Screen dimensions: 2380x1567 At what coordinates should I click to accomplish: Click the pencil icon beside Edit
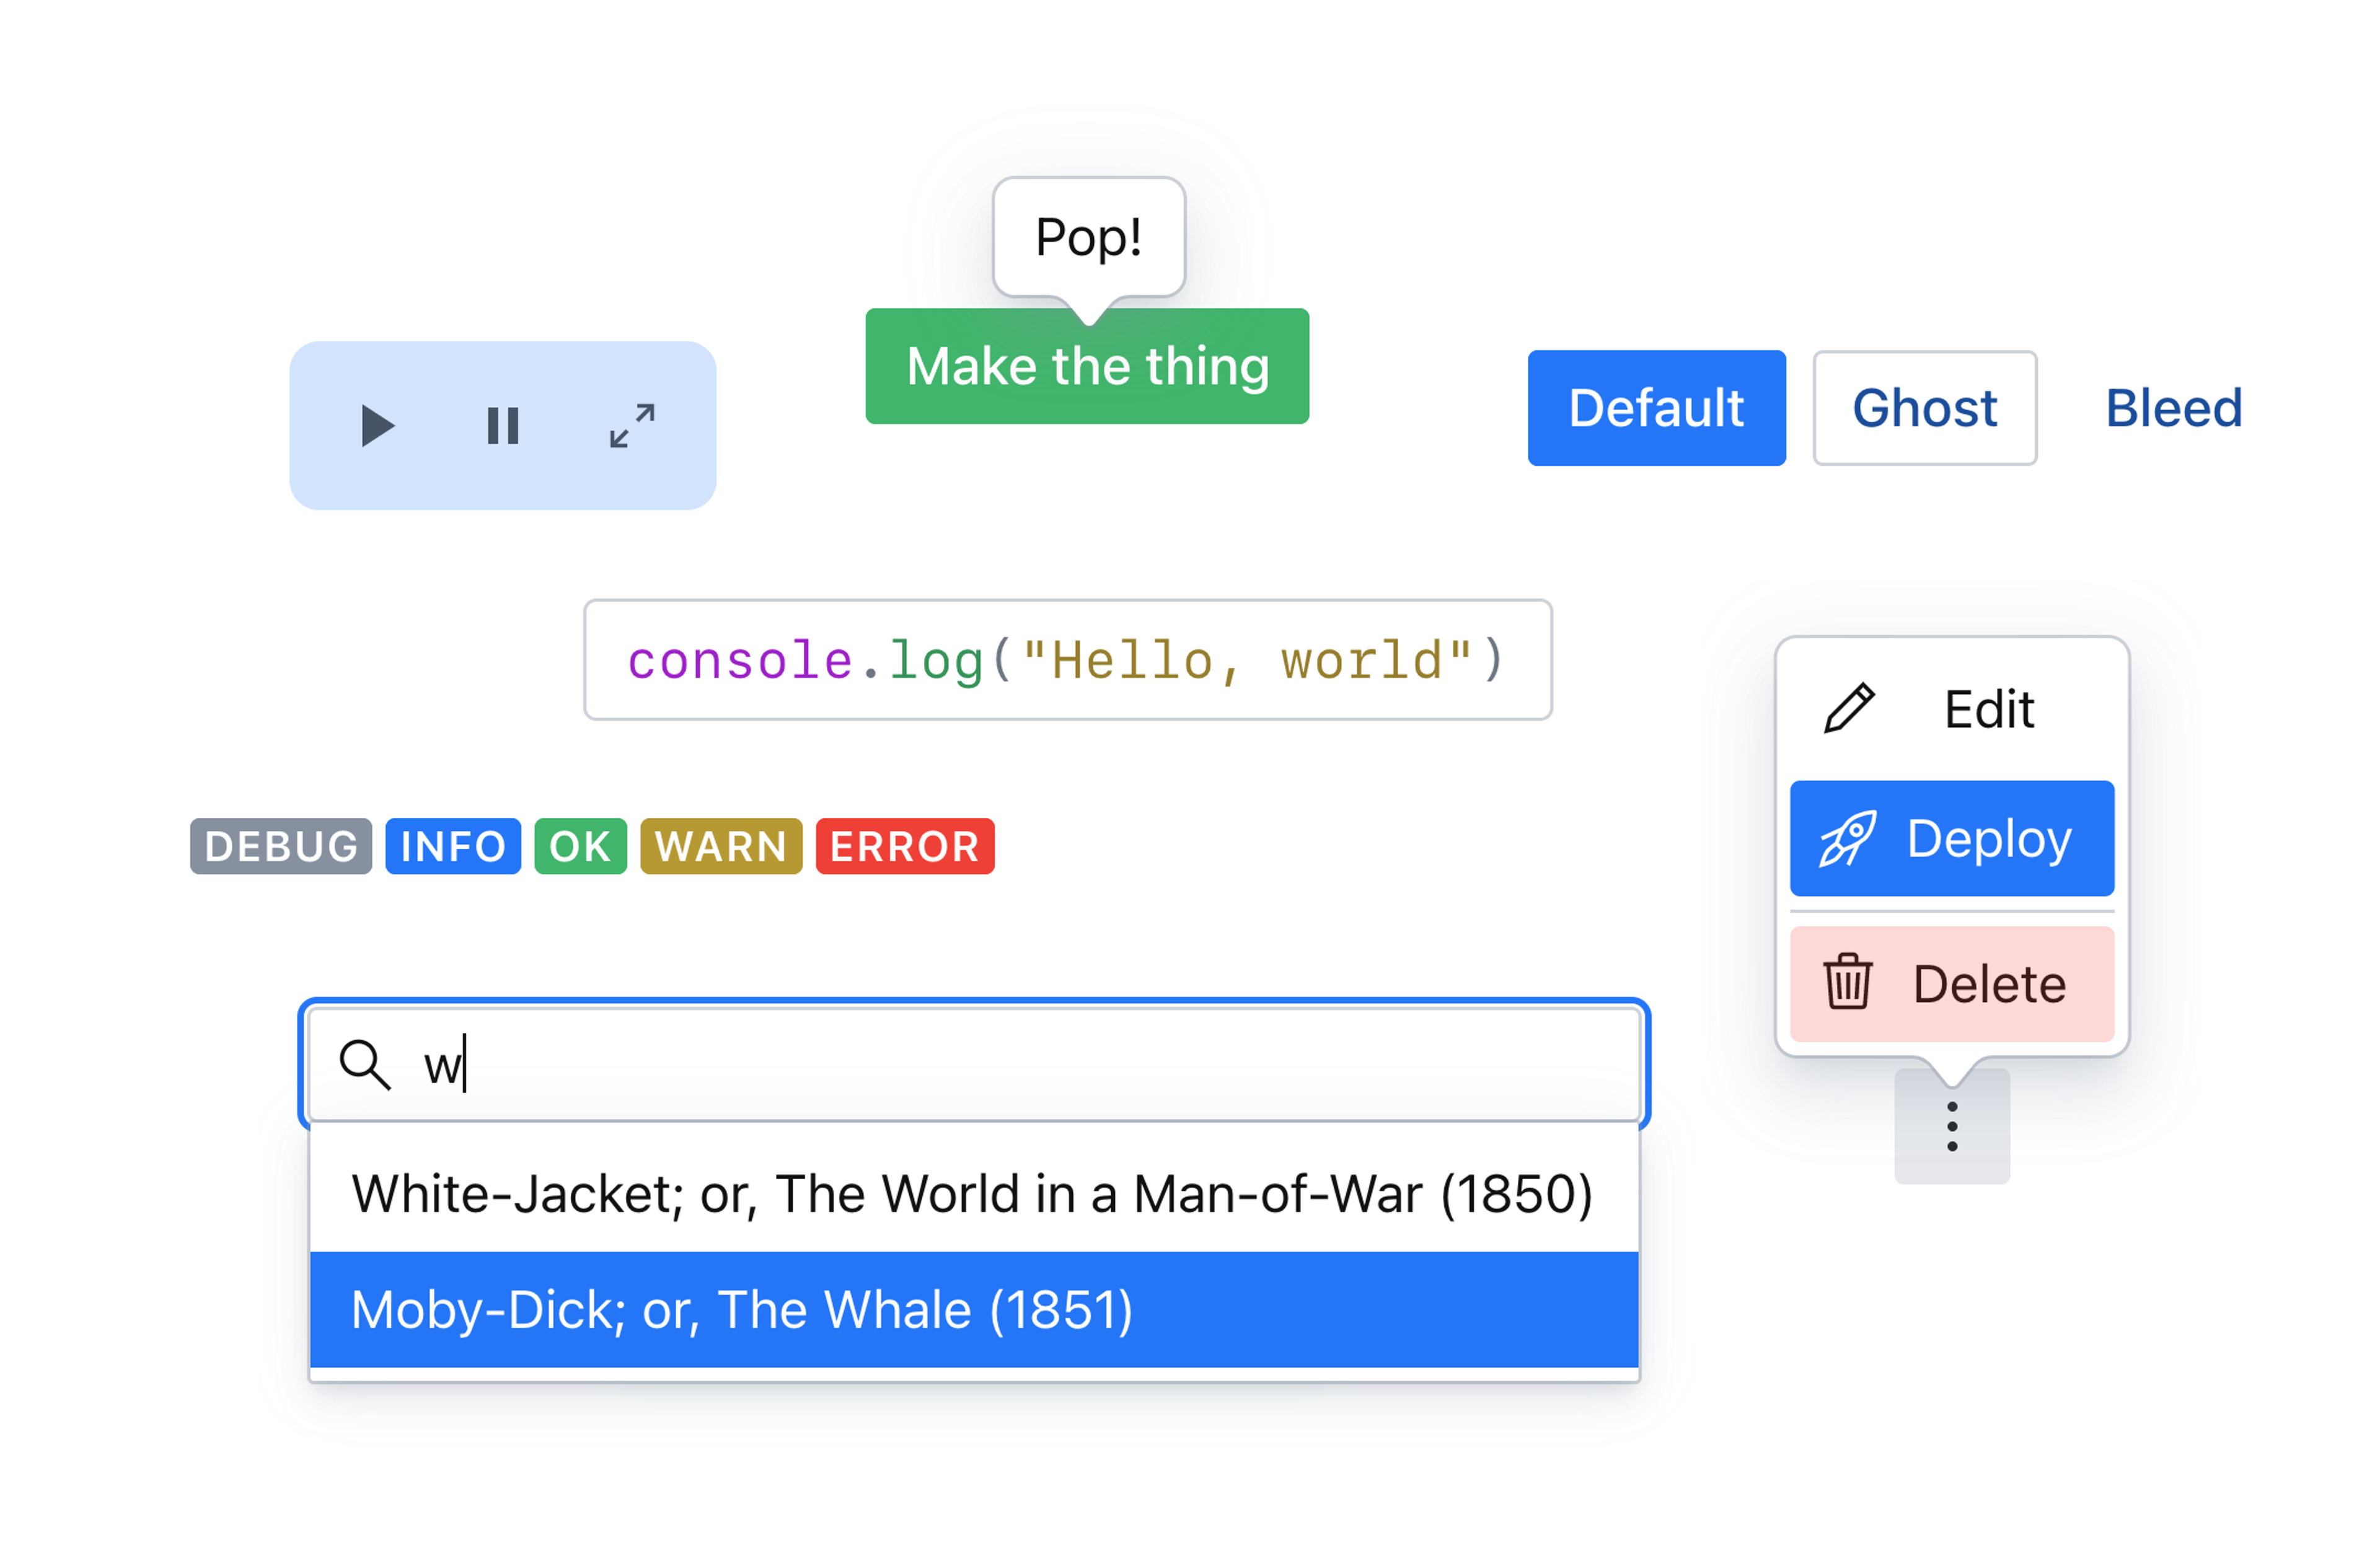[1848, 709]
